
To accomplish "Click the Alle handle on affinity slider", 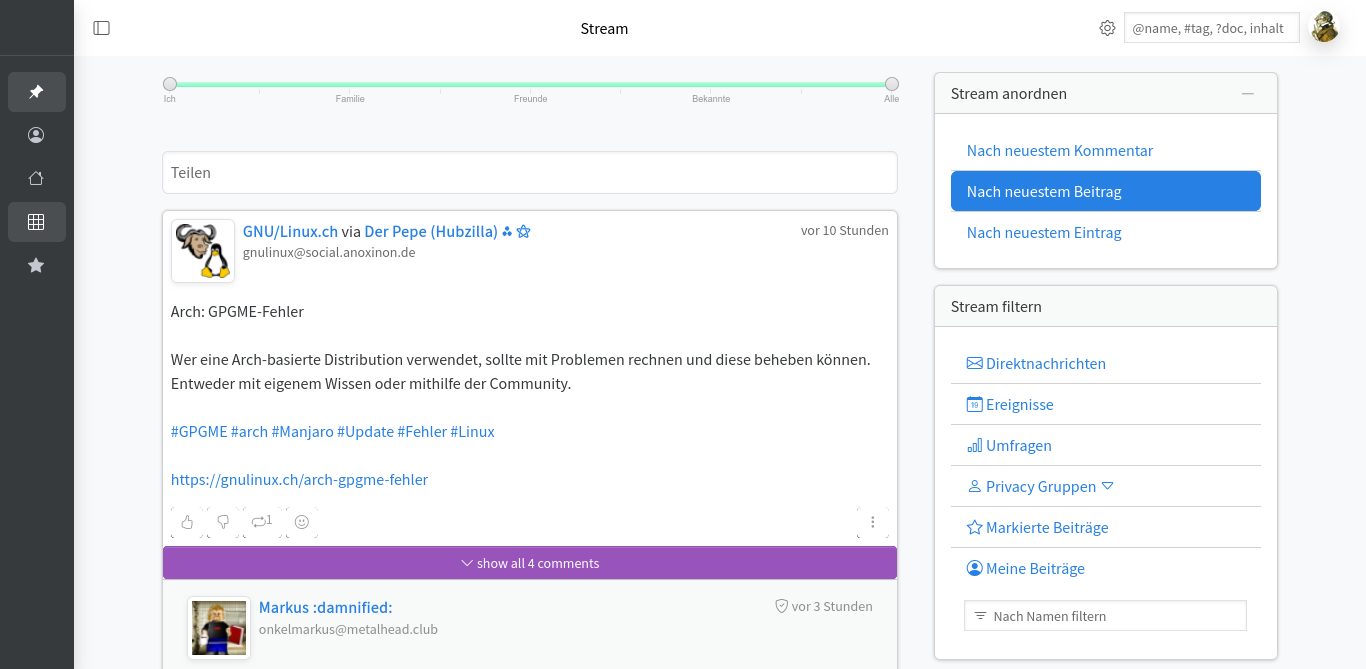I will click(x=892, y=84).
